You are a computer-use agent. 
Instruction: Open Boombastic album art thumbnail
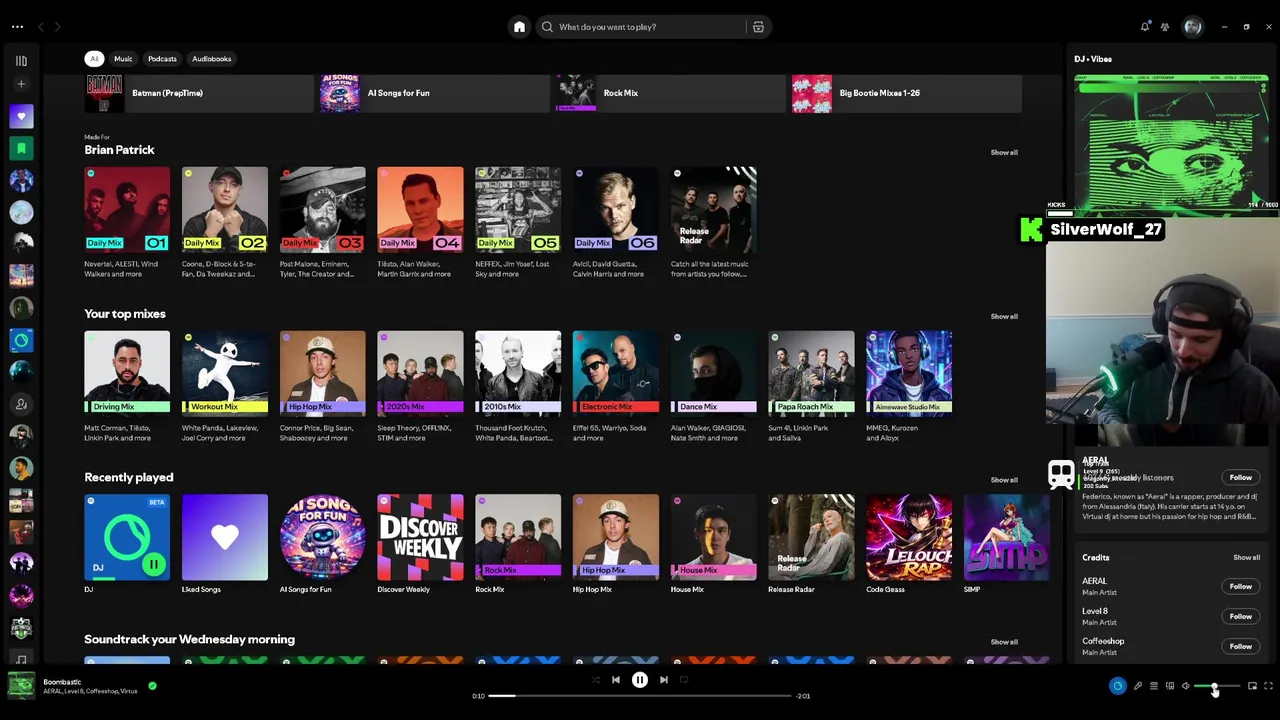(21, 686)
